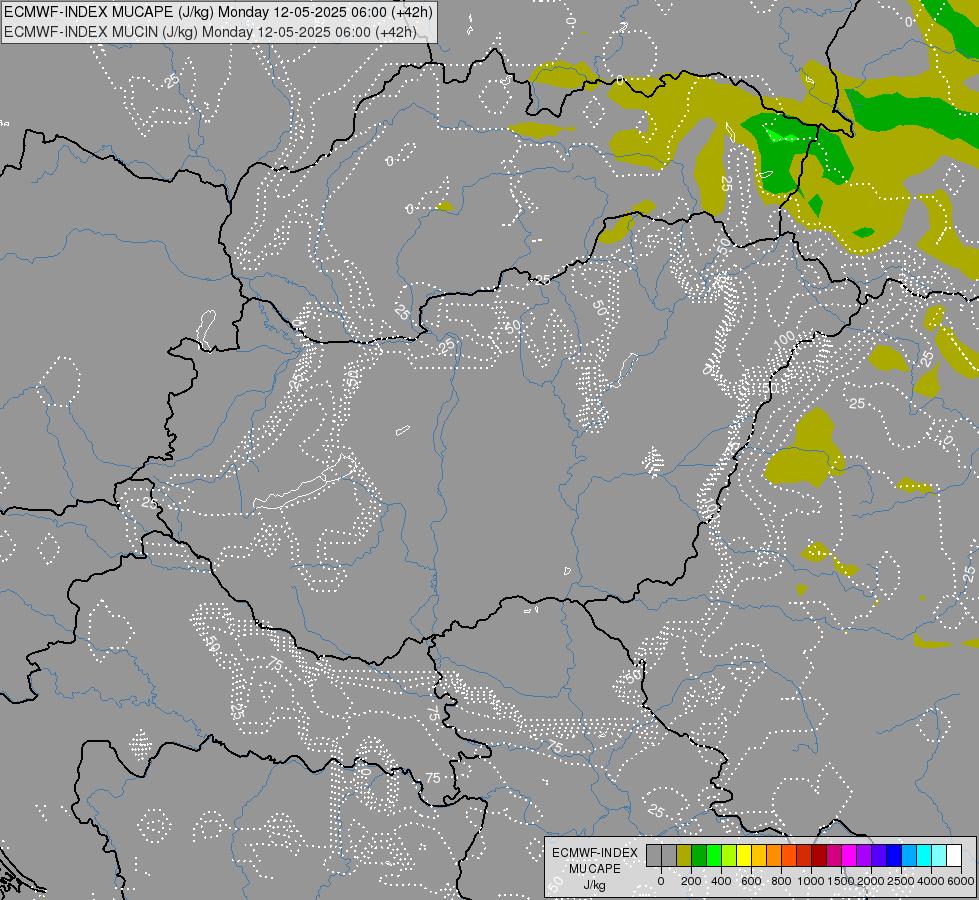The width and height of the screenshot is (979, 900).
Task: Click the long white lake outline in western Hungary
Action: click(x=305, y=482)
